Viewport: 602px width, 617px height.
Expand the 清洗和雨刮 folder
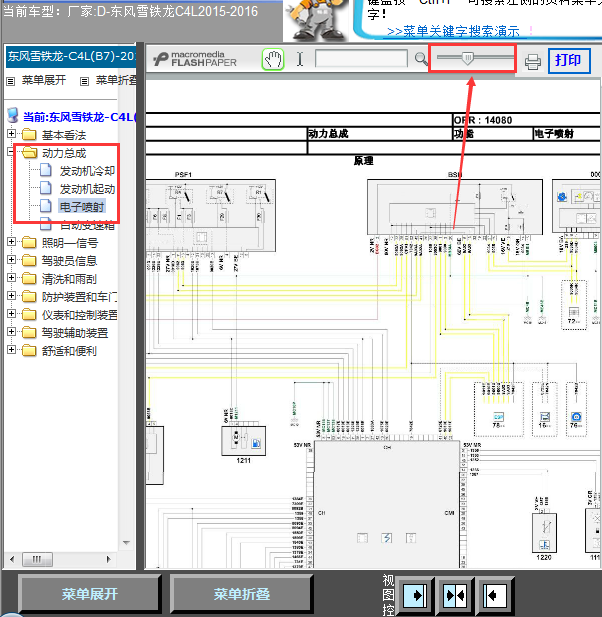11,278
